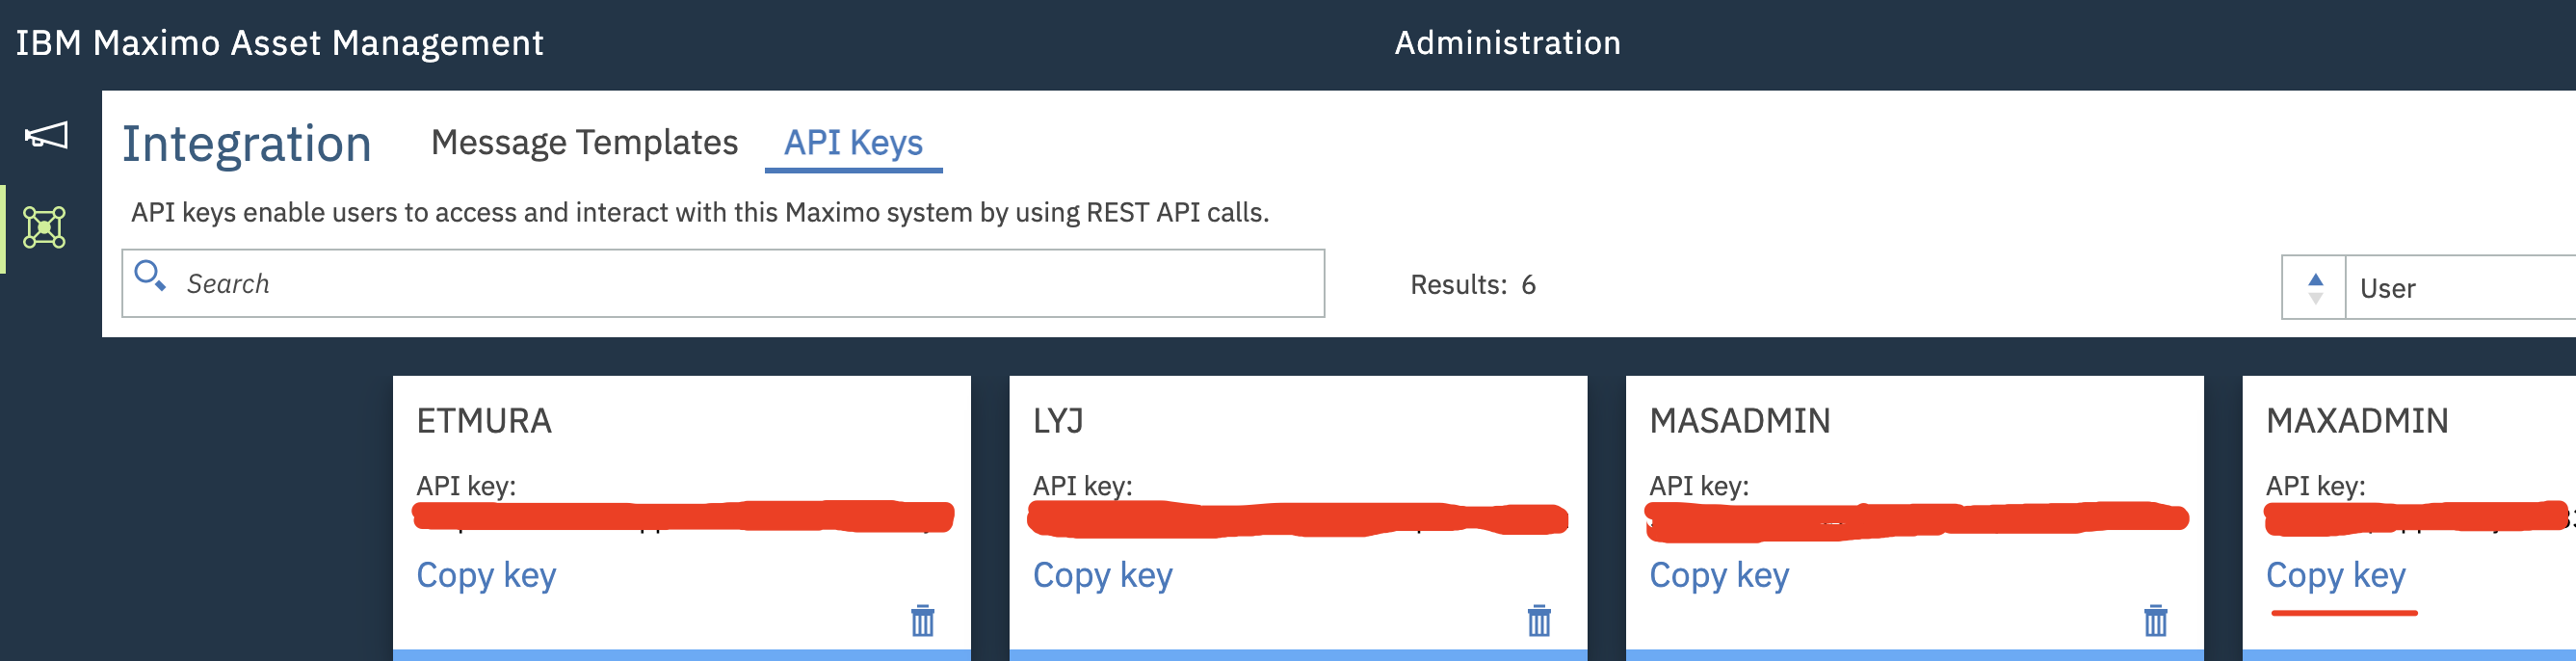Select the API Keys tab
This screenshot has width=2576, height=661.
(x=853, y=144)
